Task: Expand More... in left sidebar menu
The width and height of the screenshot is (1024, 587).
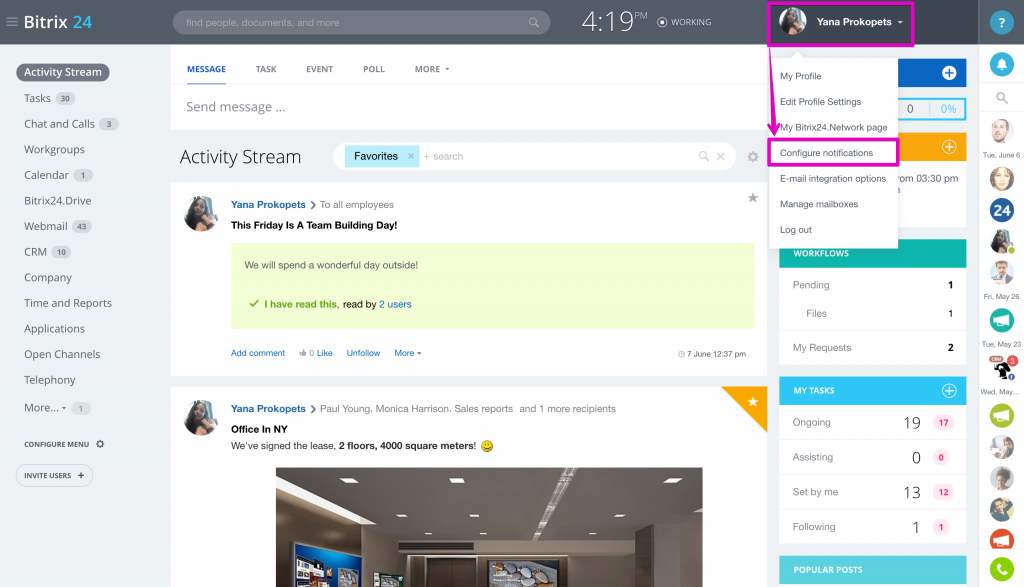Action: tap(45, 407)
